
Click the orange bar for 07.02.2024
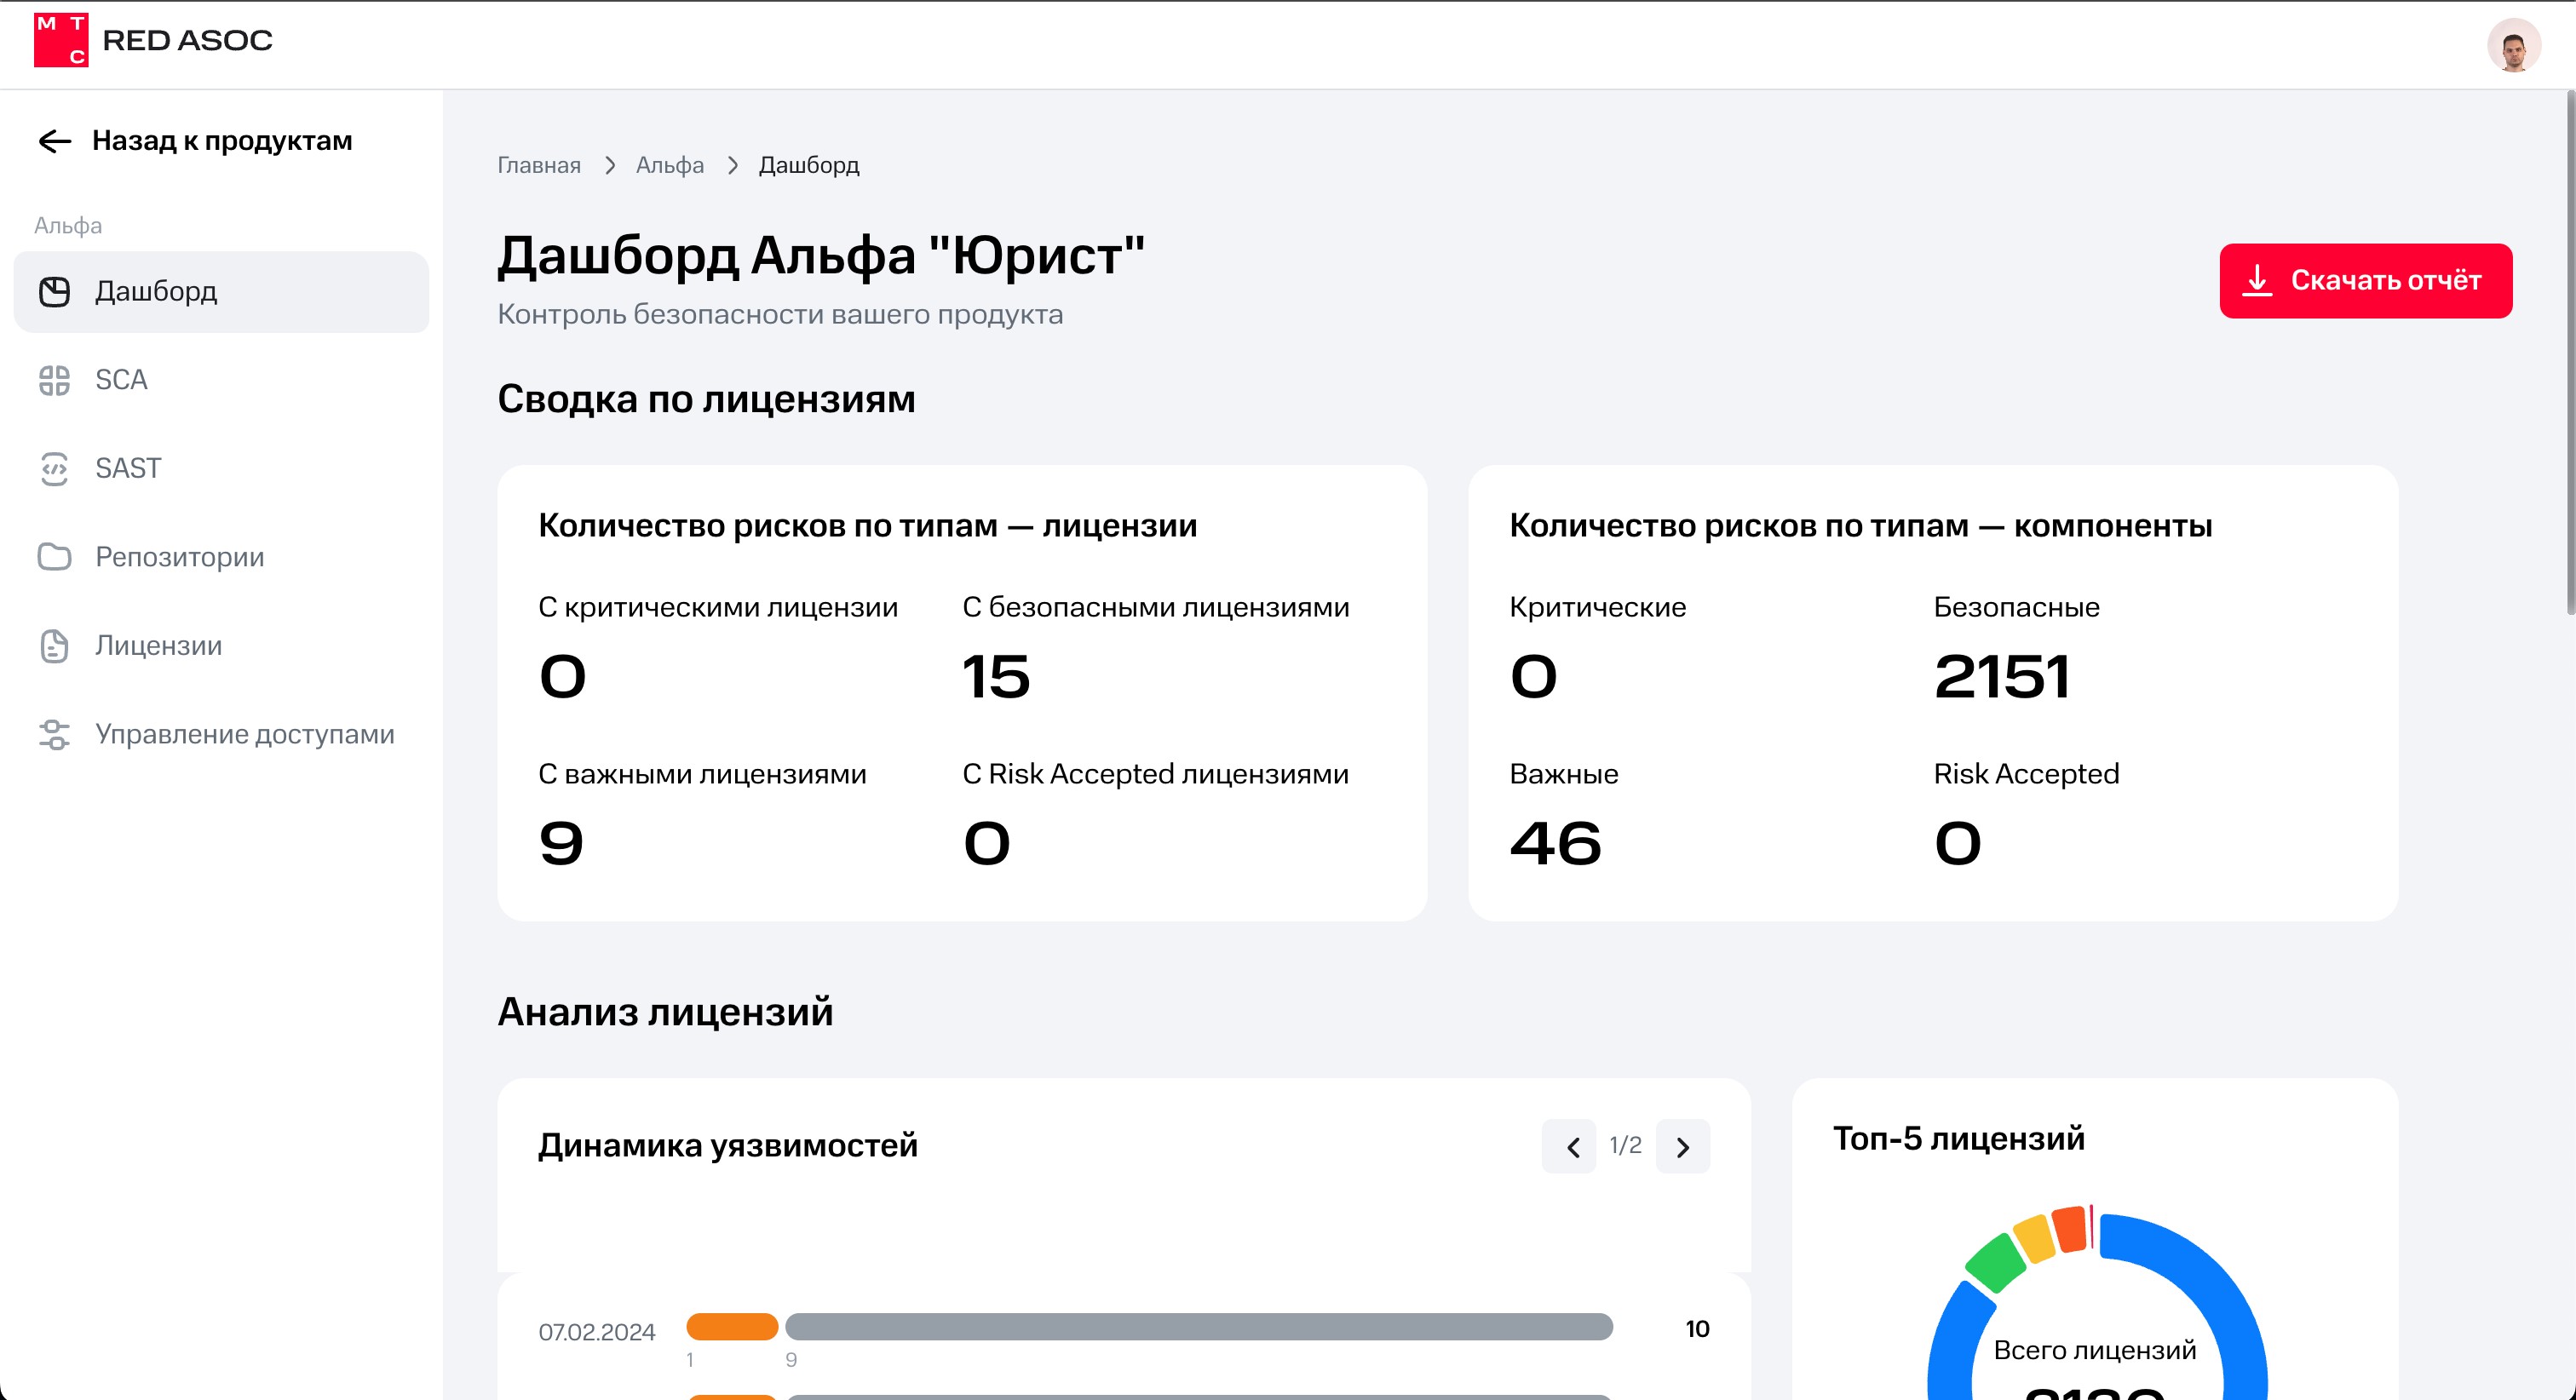point(732,1327)
